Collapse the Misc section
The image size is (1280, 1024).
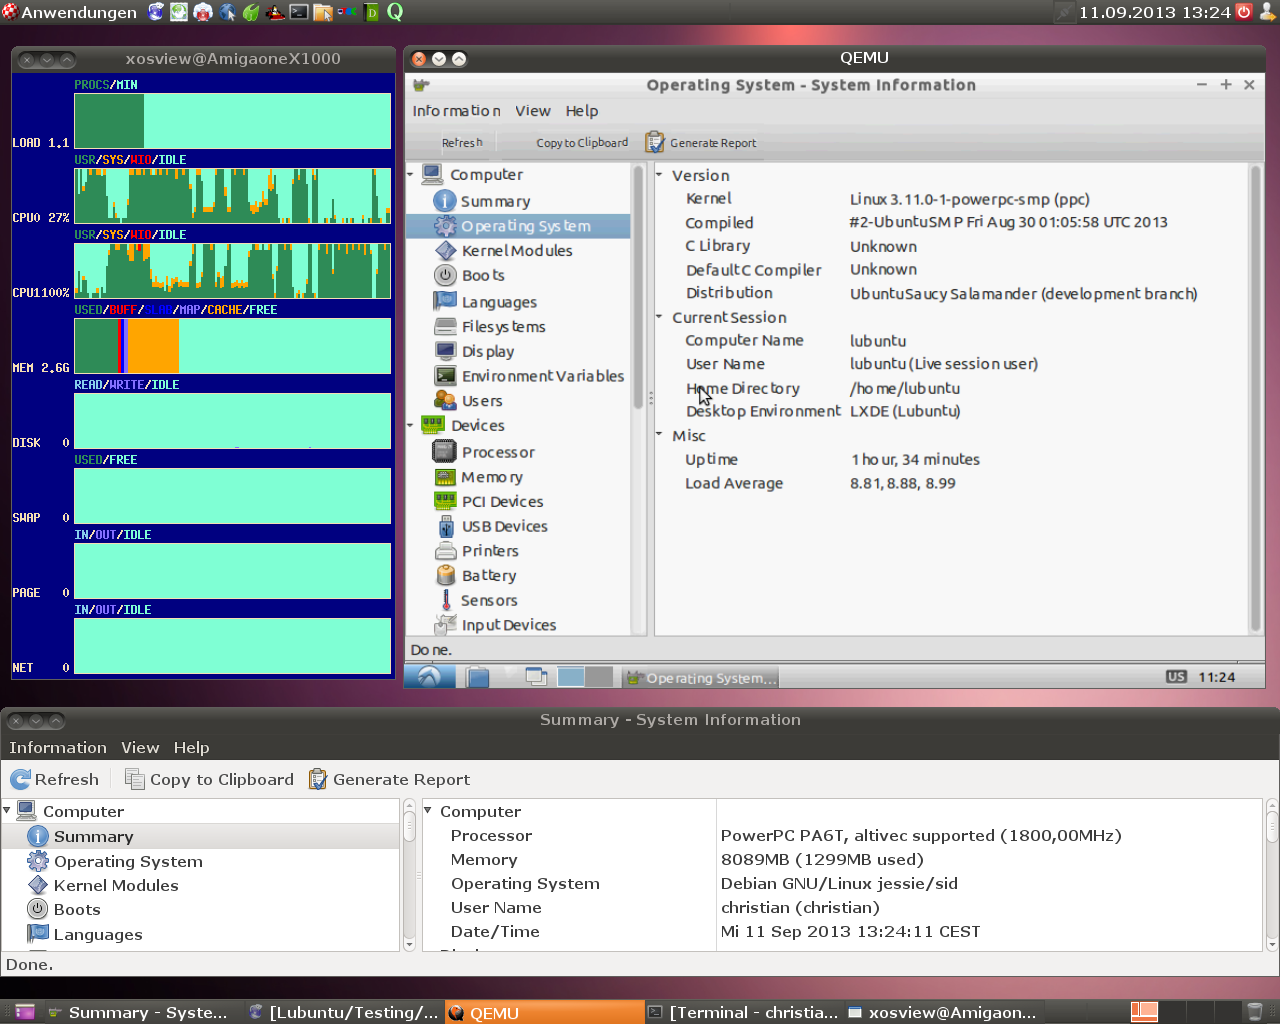(660, 435)
